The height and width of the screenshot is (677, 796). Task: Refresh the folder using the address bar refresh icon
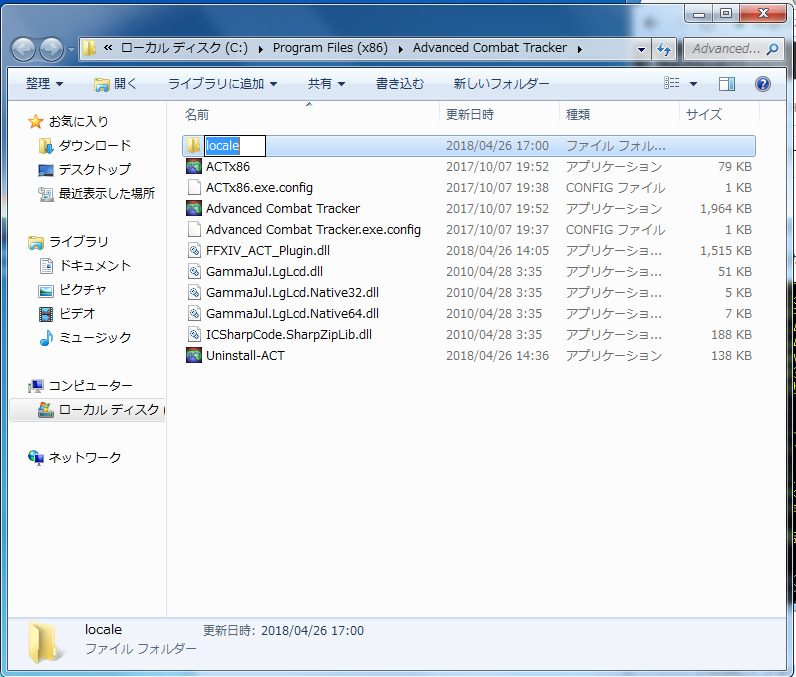664,49
